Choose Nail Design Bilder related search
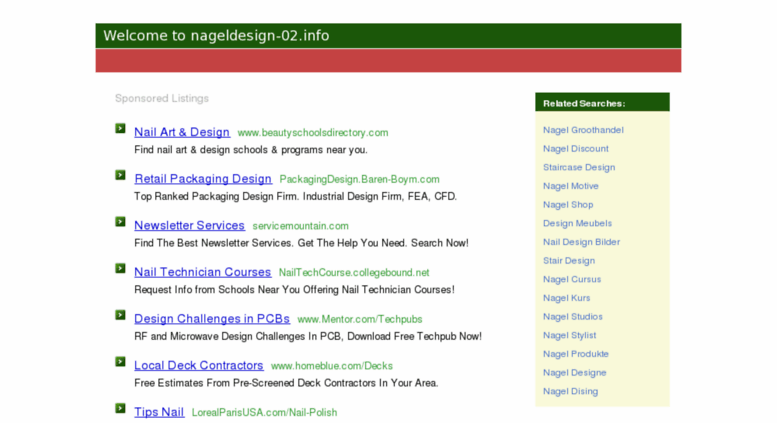Image resolution: width=777 pixels, height=423 pixels. 581,242
